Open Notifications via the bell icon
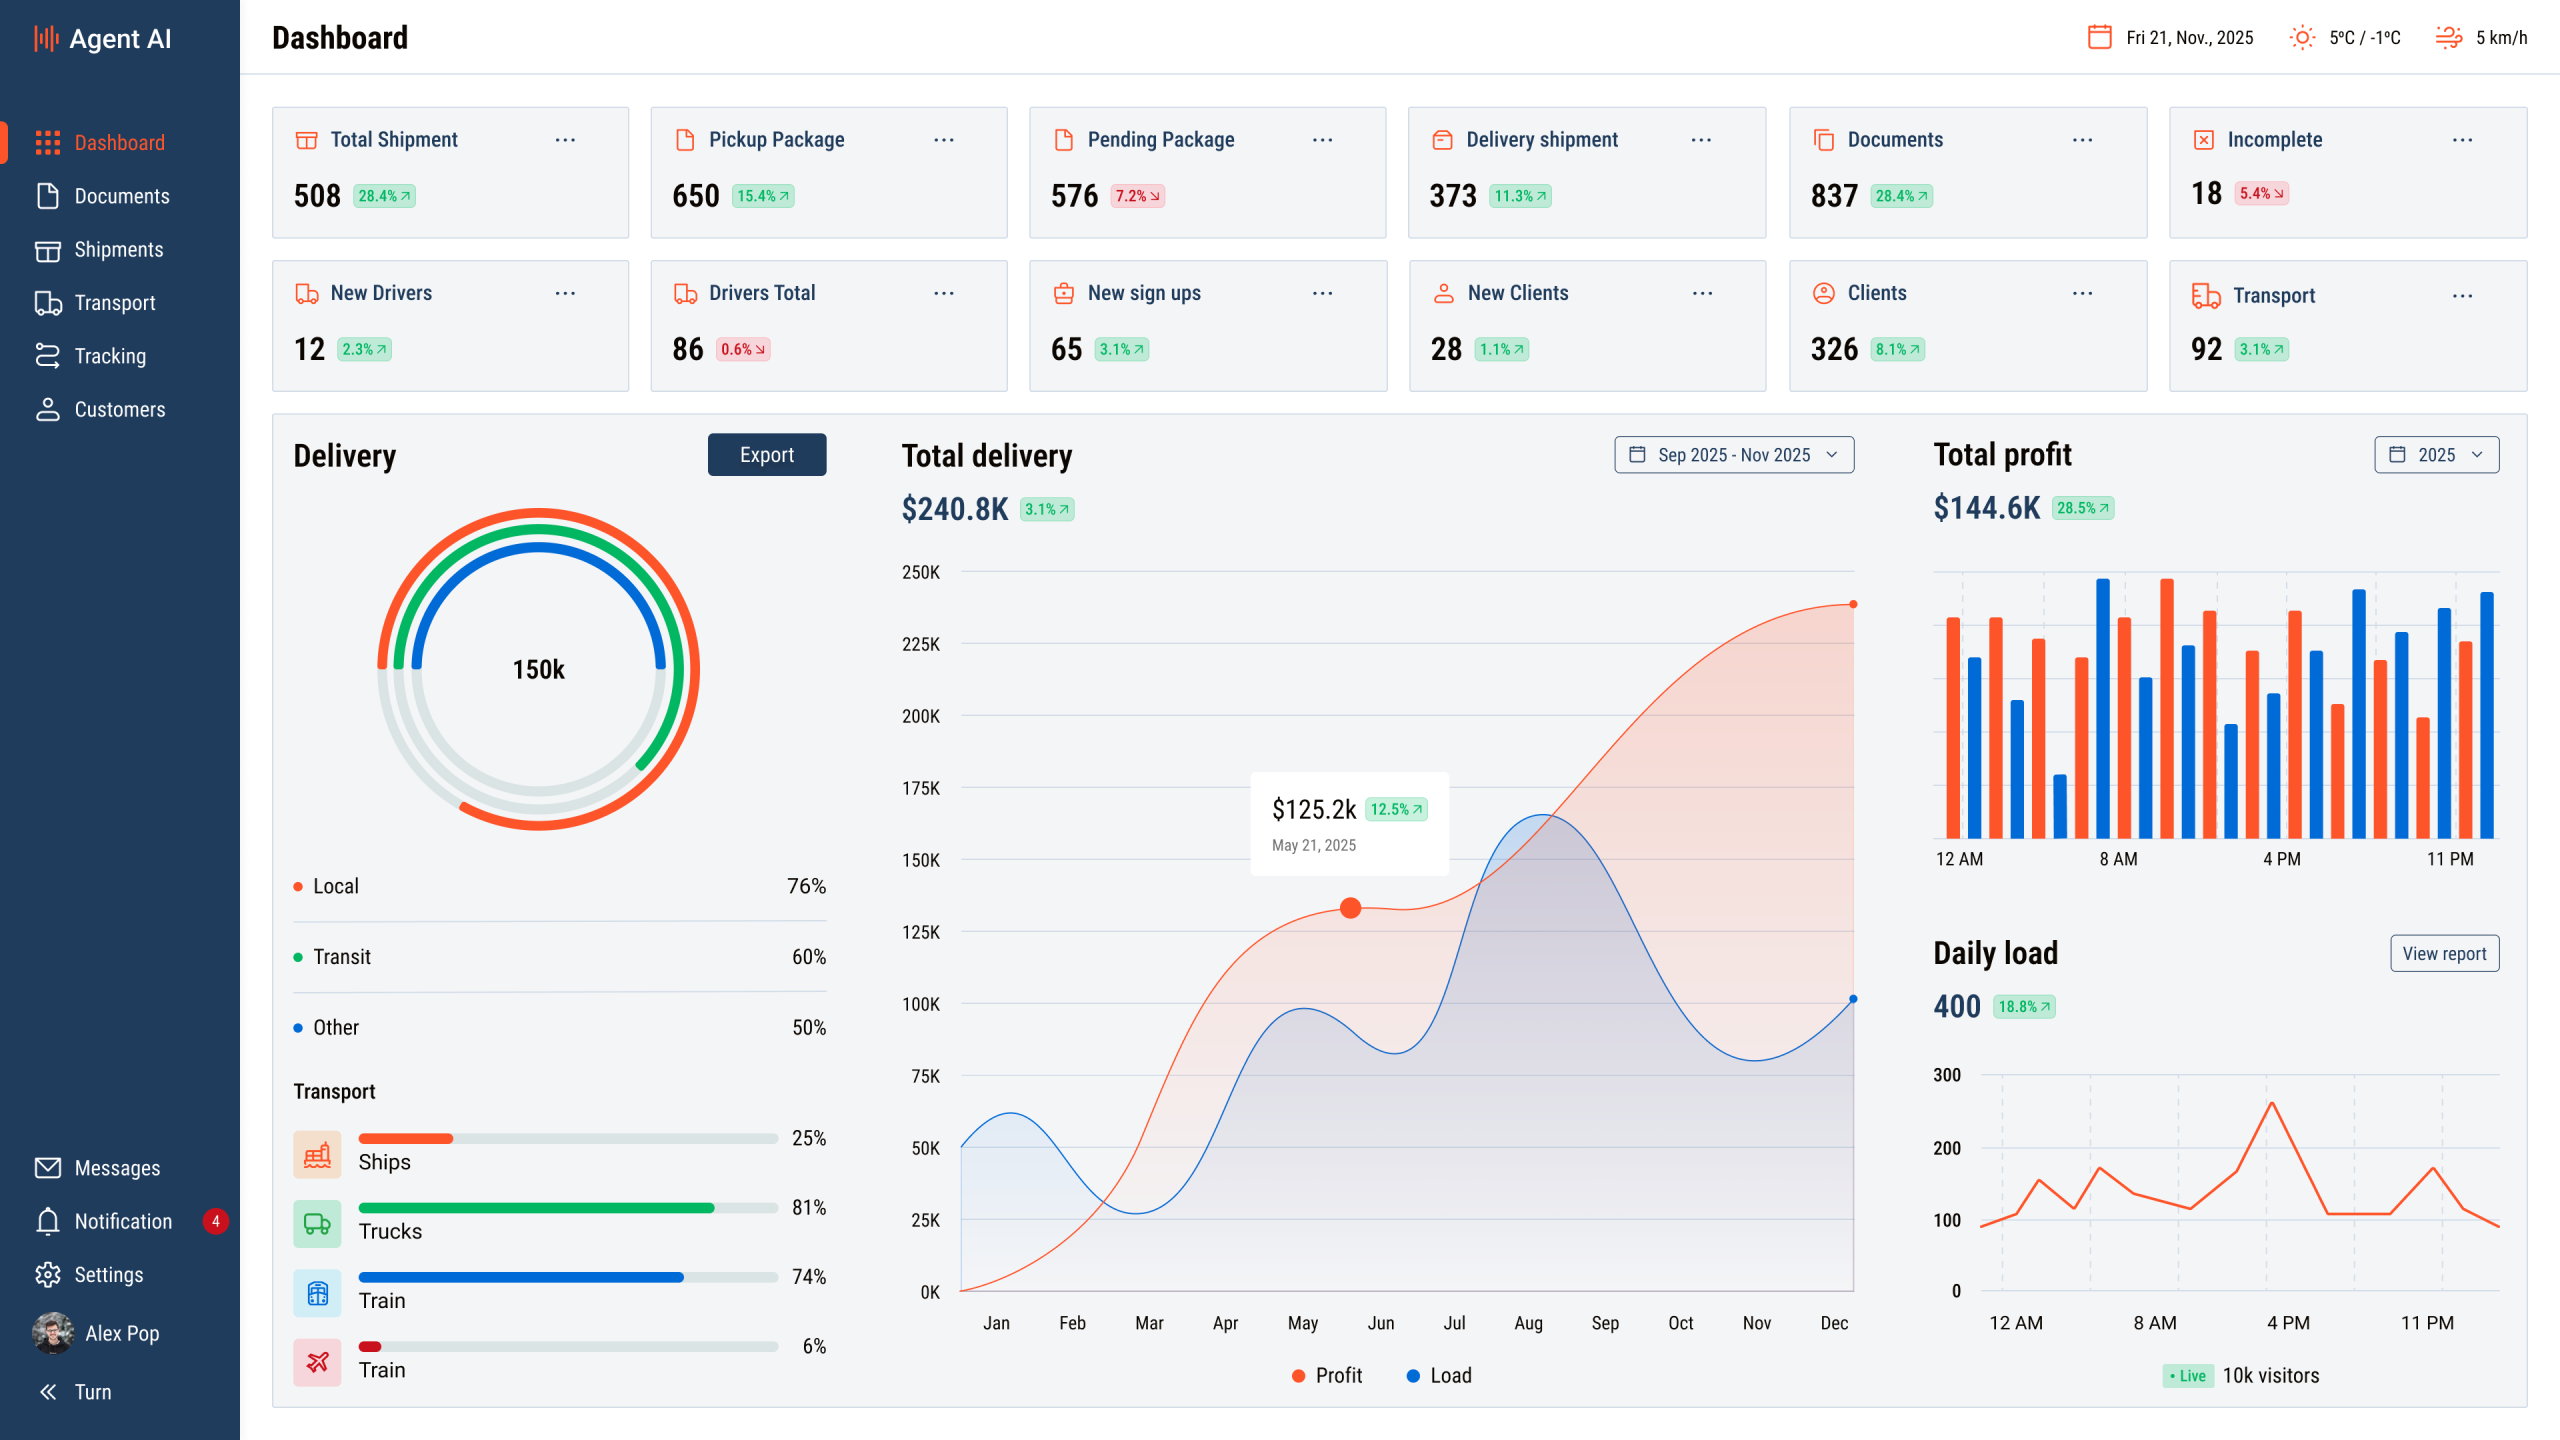Image resolution: width=2560 pixels, height=1440 pixels. 48,1221
